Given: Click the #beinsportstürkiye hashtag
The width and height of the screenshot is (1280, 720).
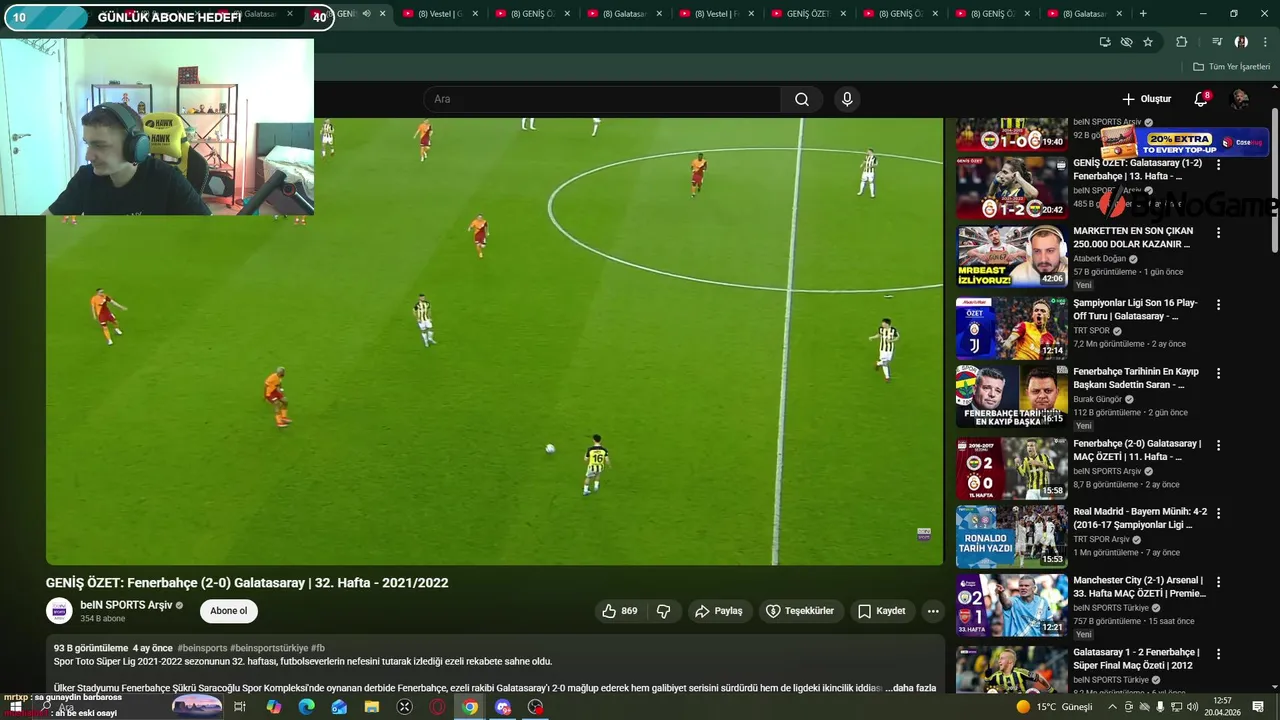Looking at the screenshot, I should pyautogui.click(x=269, y=648).
